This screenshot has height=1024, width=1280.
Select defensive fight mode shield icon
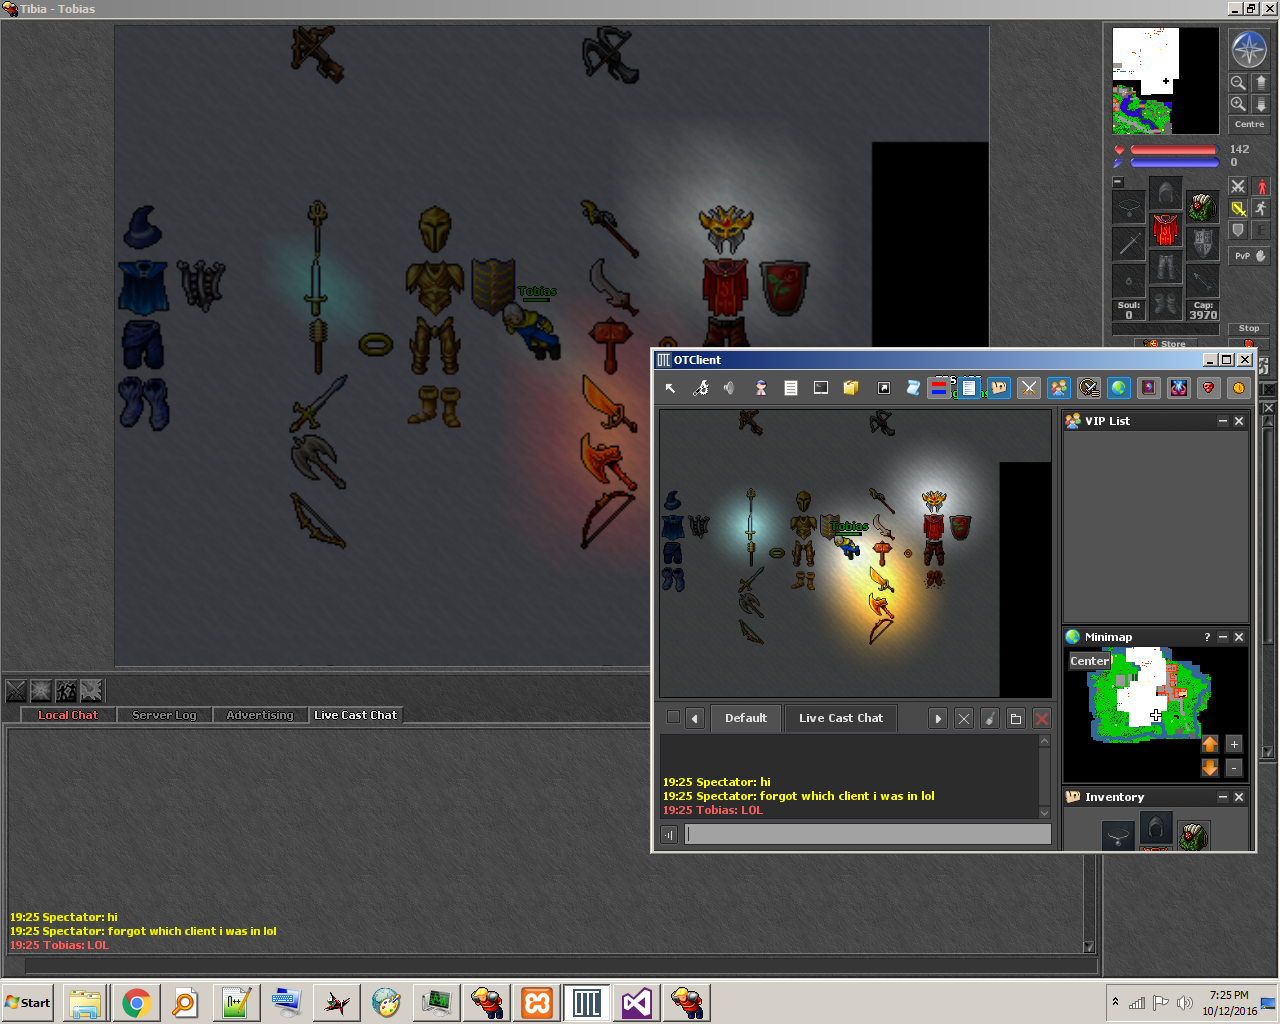(1238, 230)
